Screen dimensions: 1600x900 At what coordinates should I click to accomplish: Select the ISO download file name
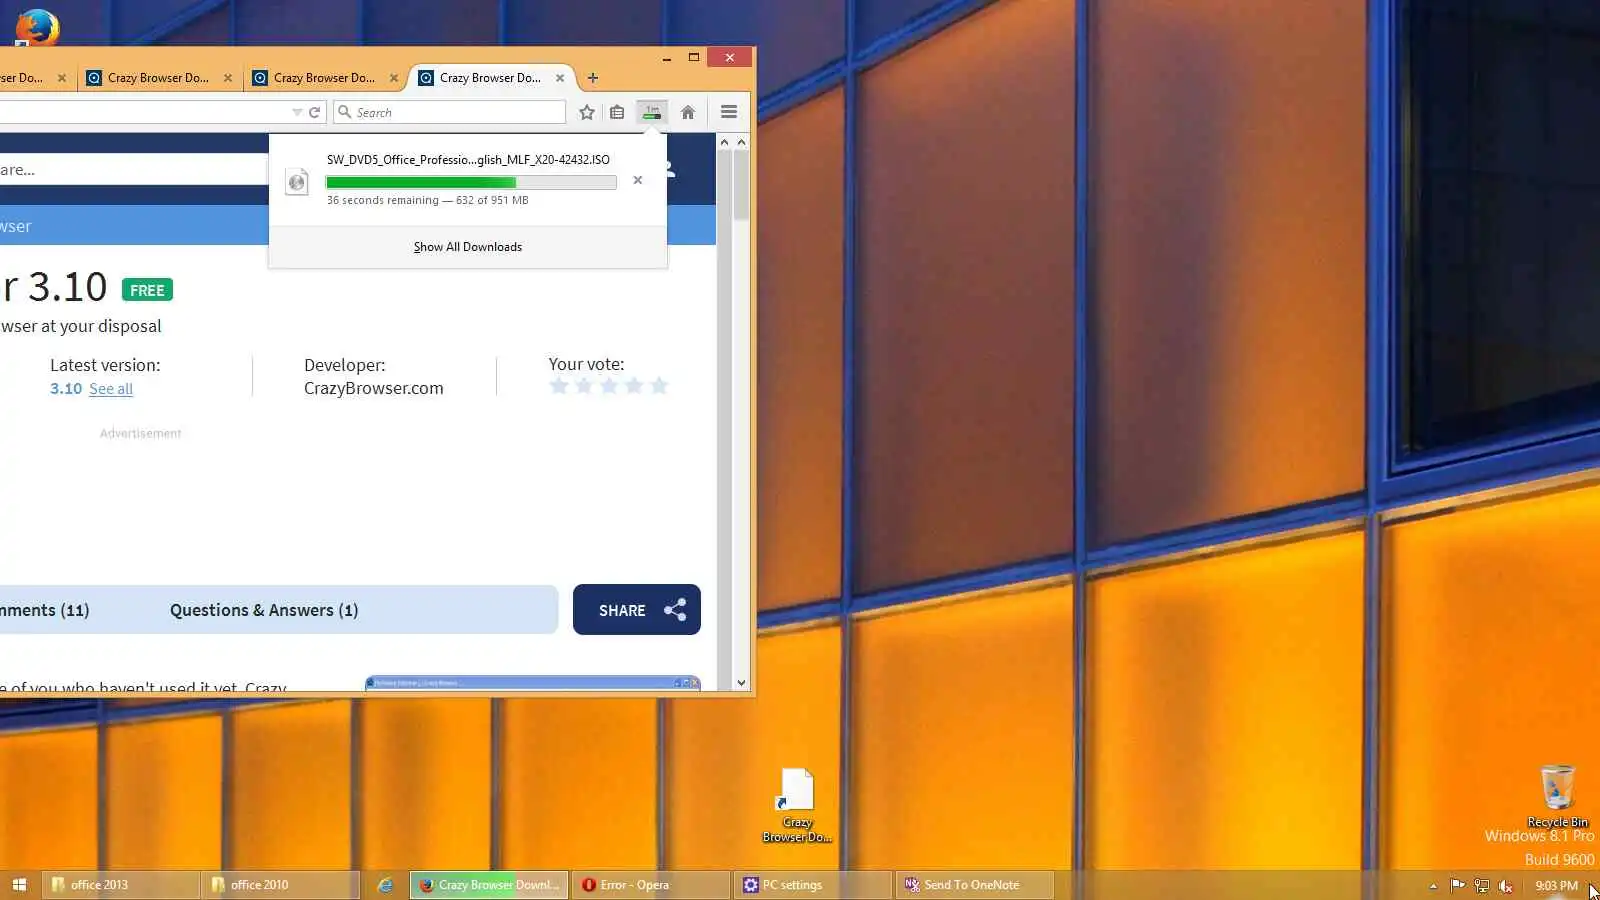pos(468,160)
